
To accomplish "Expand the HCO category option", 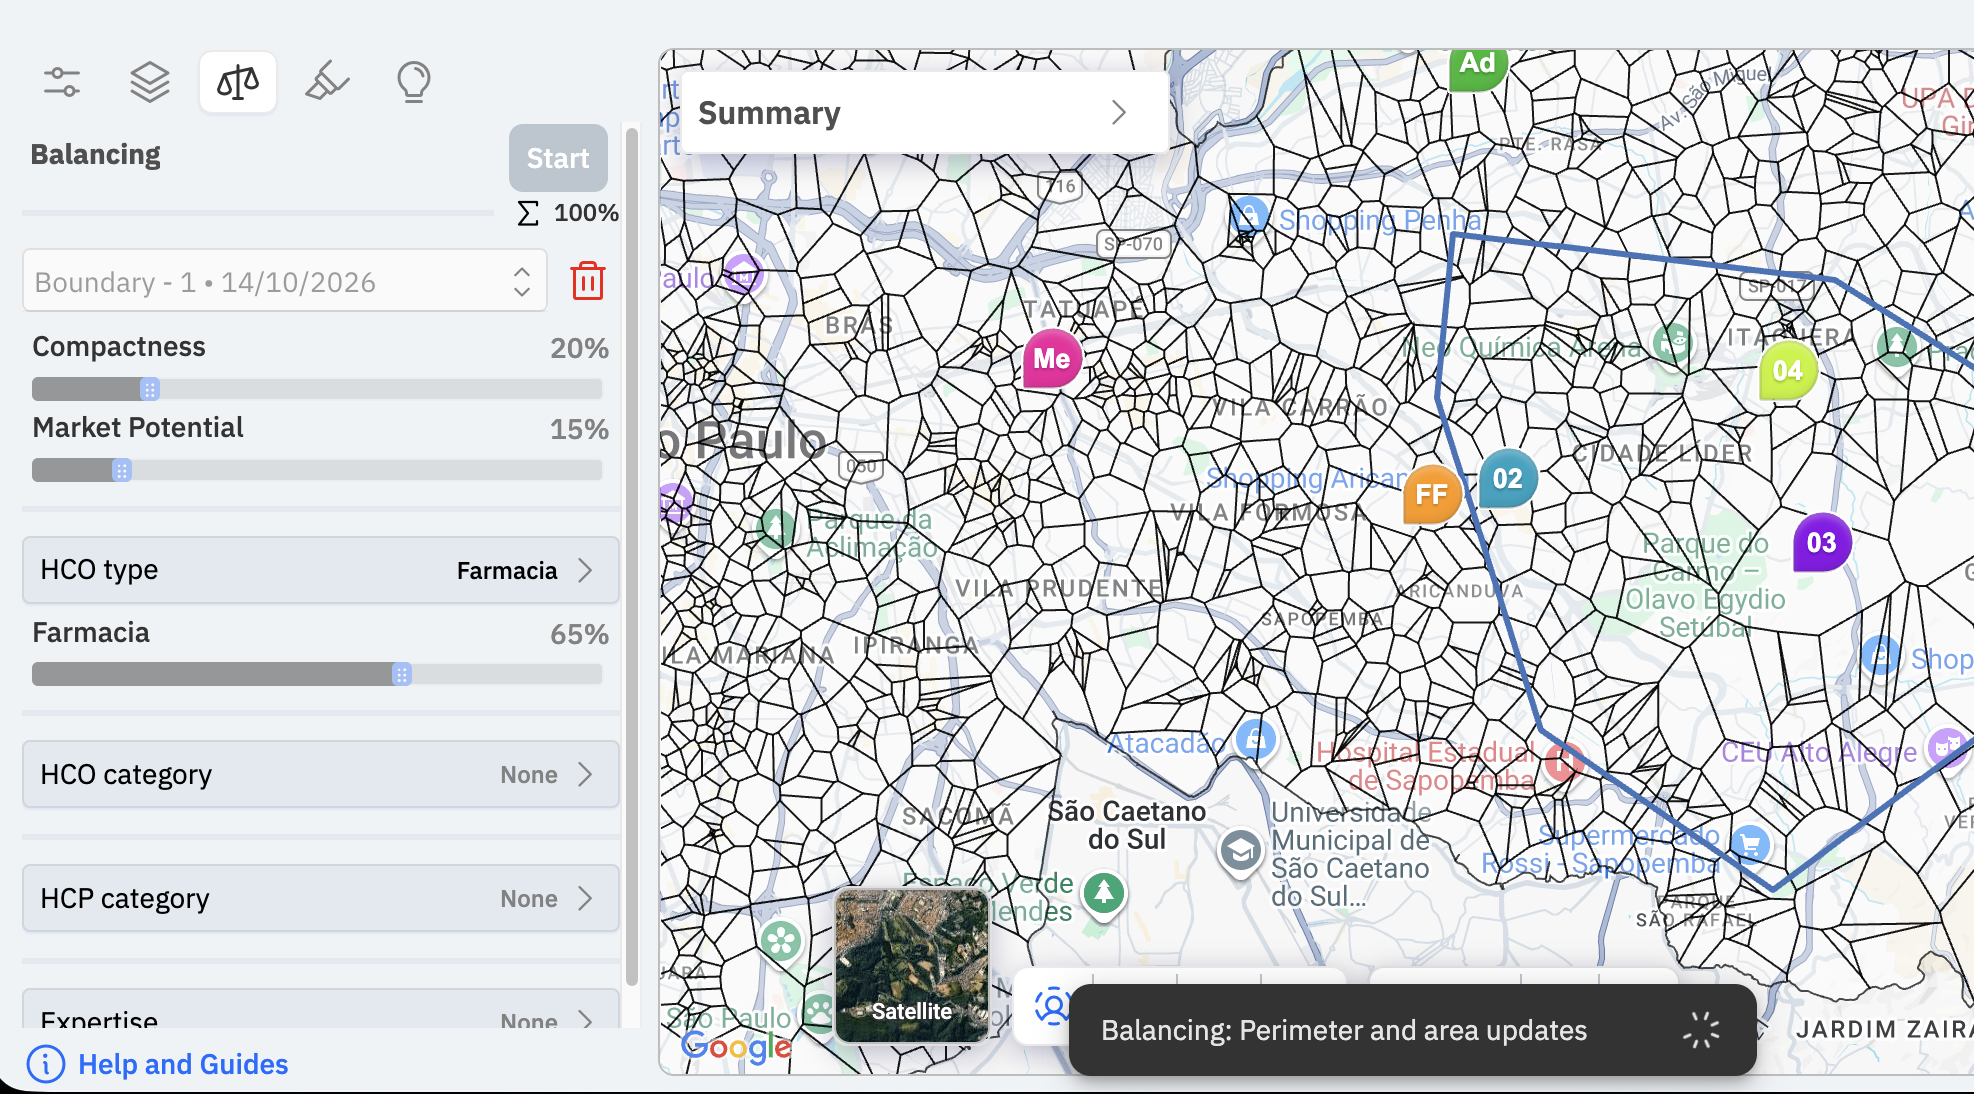I will pos(320,774).
